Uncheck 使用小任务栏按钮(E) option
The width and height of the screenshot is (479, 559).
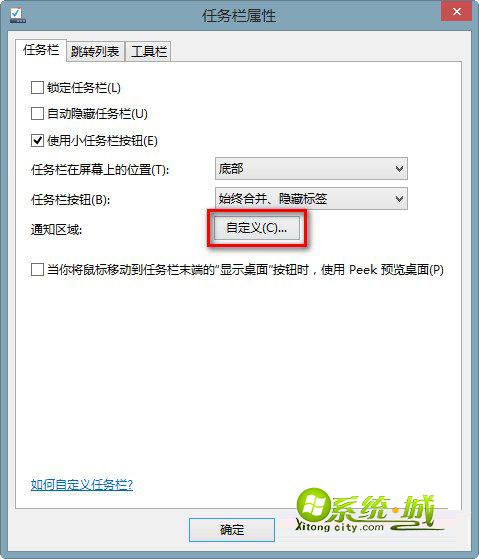37,140
